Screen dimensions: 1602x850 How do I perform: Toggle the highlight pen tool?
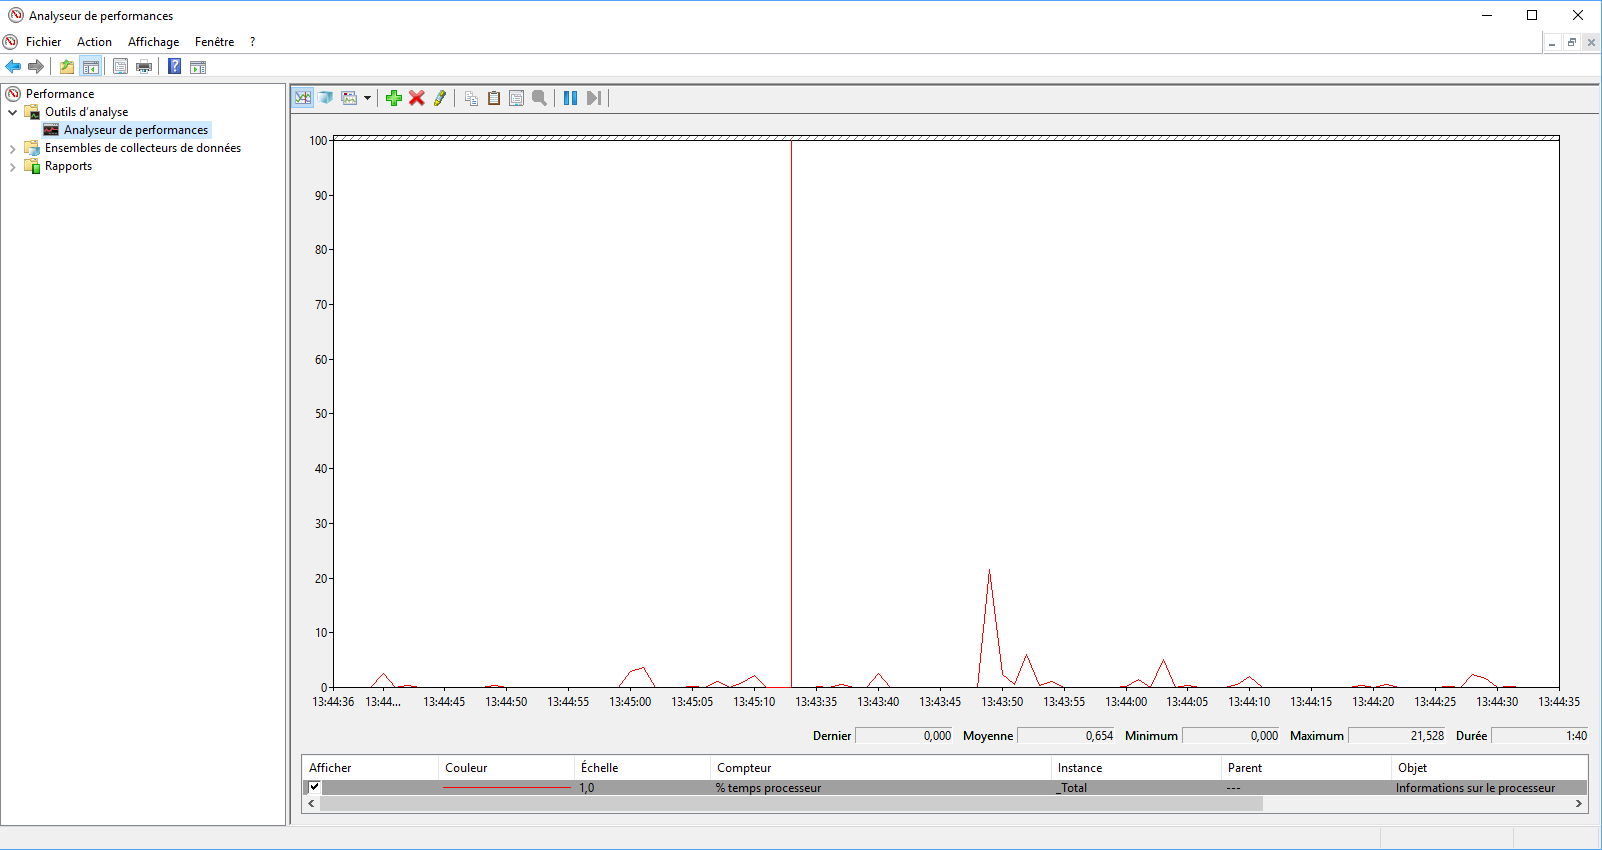[x=440, y=98]
